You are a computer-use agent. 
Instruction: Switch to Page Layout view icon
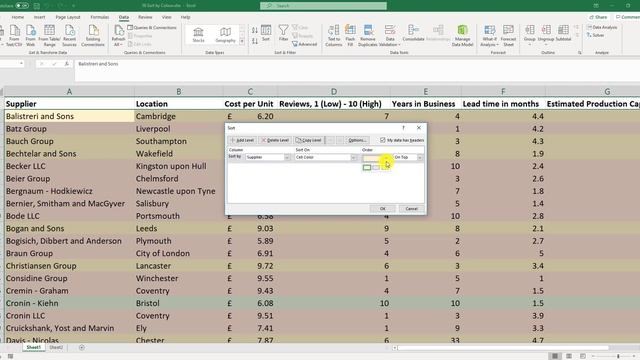coord(569,356)
